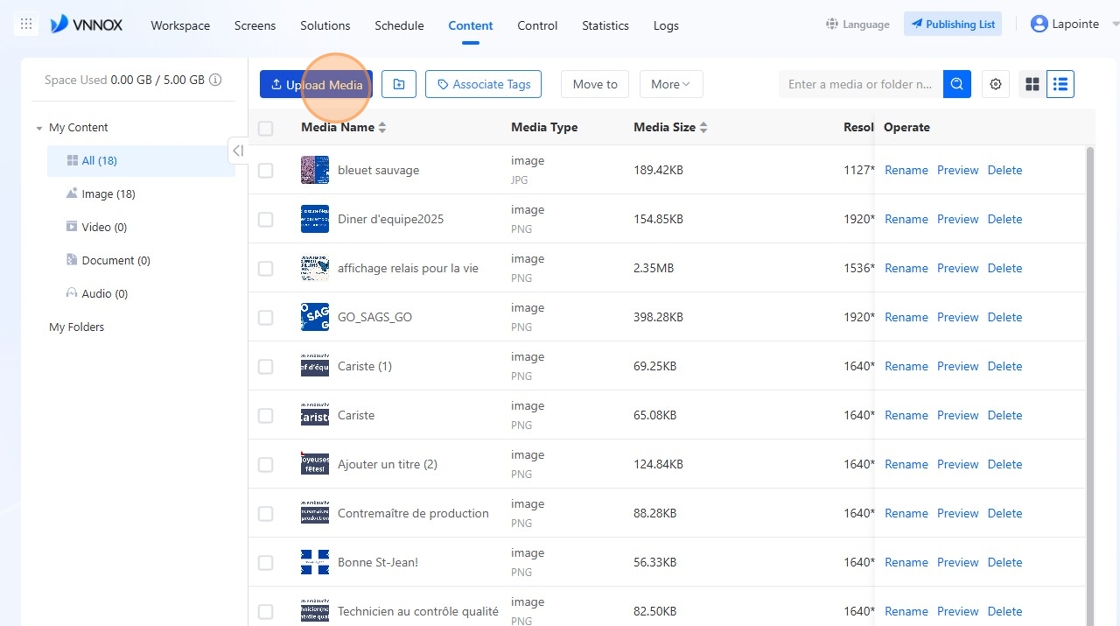Image resolution: width=1120 pixels, height=626 pixels.
Task: Switch to grid thumbnail view
Action: click(1032, 84)
